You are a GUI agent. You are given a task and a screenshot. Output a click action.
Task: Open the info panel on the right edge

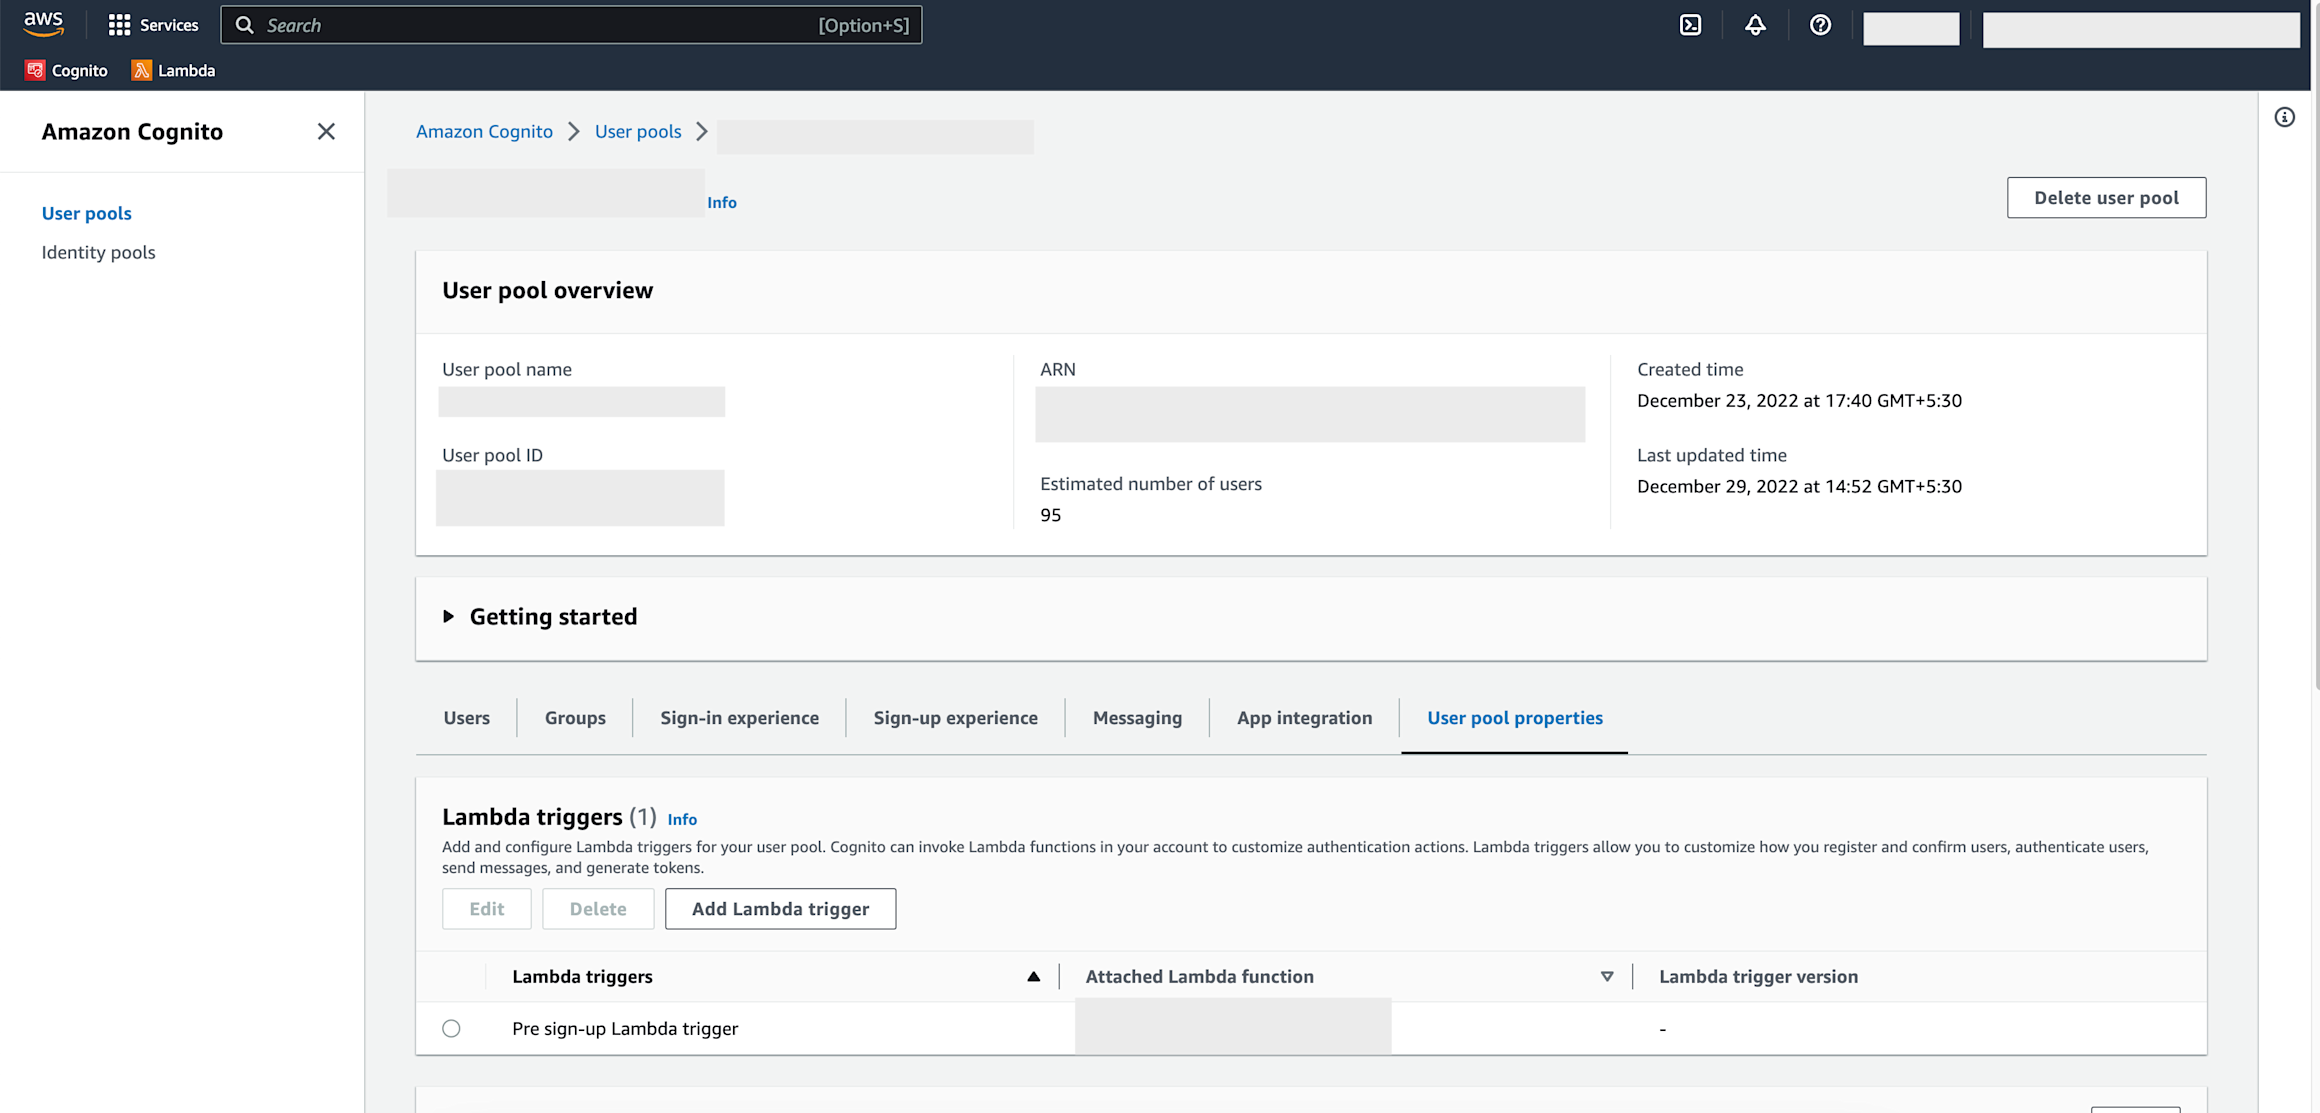point(2285,117)
